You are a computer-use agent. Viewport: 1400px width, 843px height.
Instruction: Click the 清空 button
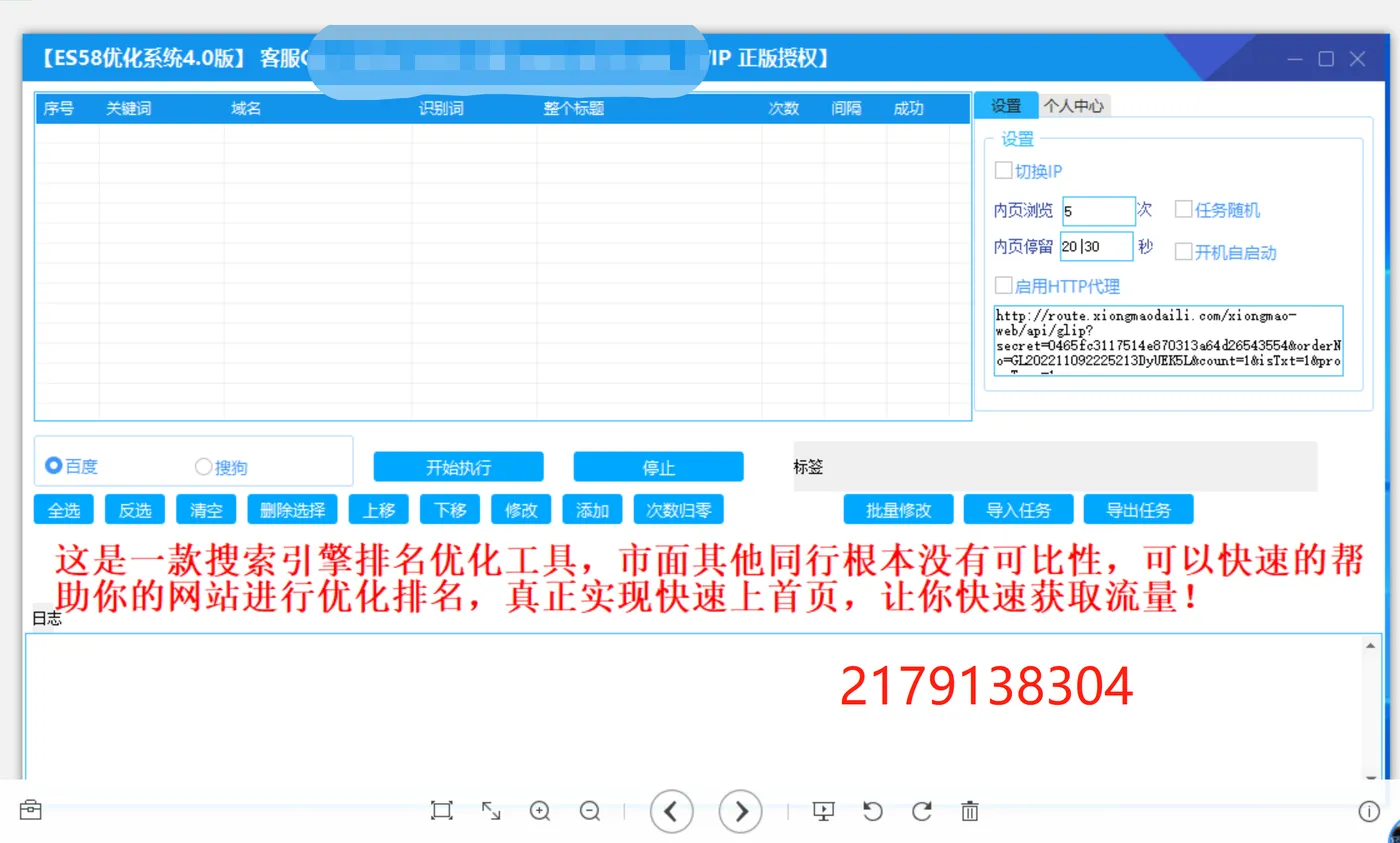[206, 510]
